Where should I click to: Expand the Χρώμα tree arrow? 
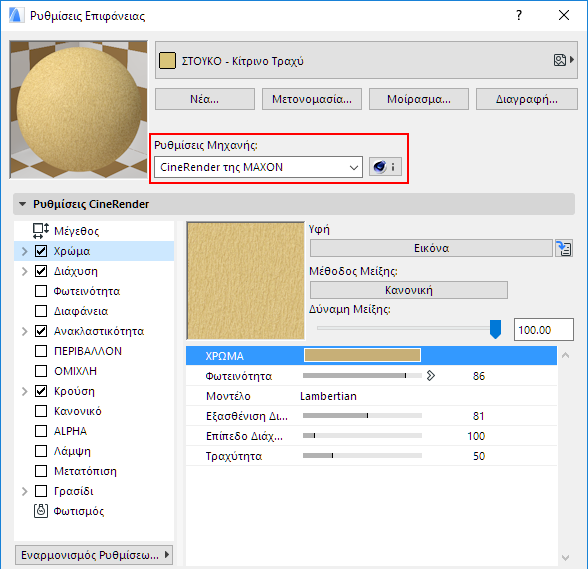25,251
